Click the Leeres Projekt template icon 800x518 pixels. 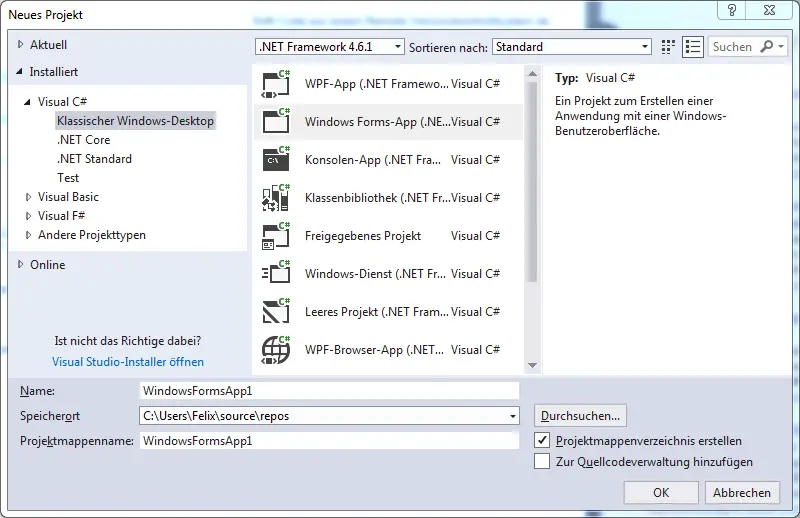click(x=276, y=312)
